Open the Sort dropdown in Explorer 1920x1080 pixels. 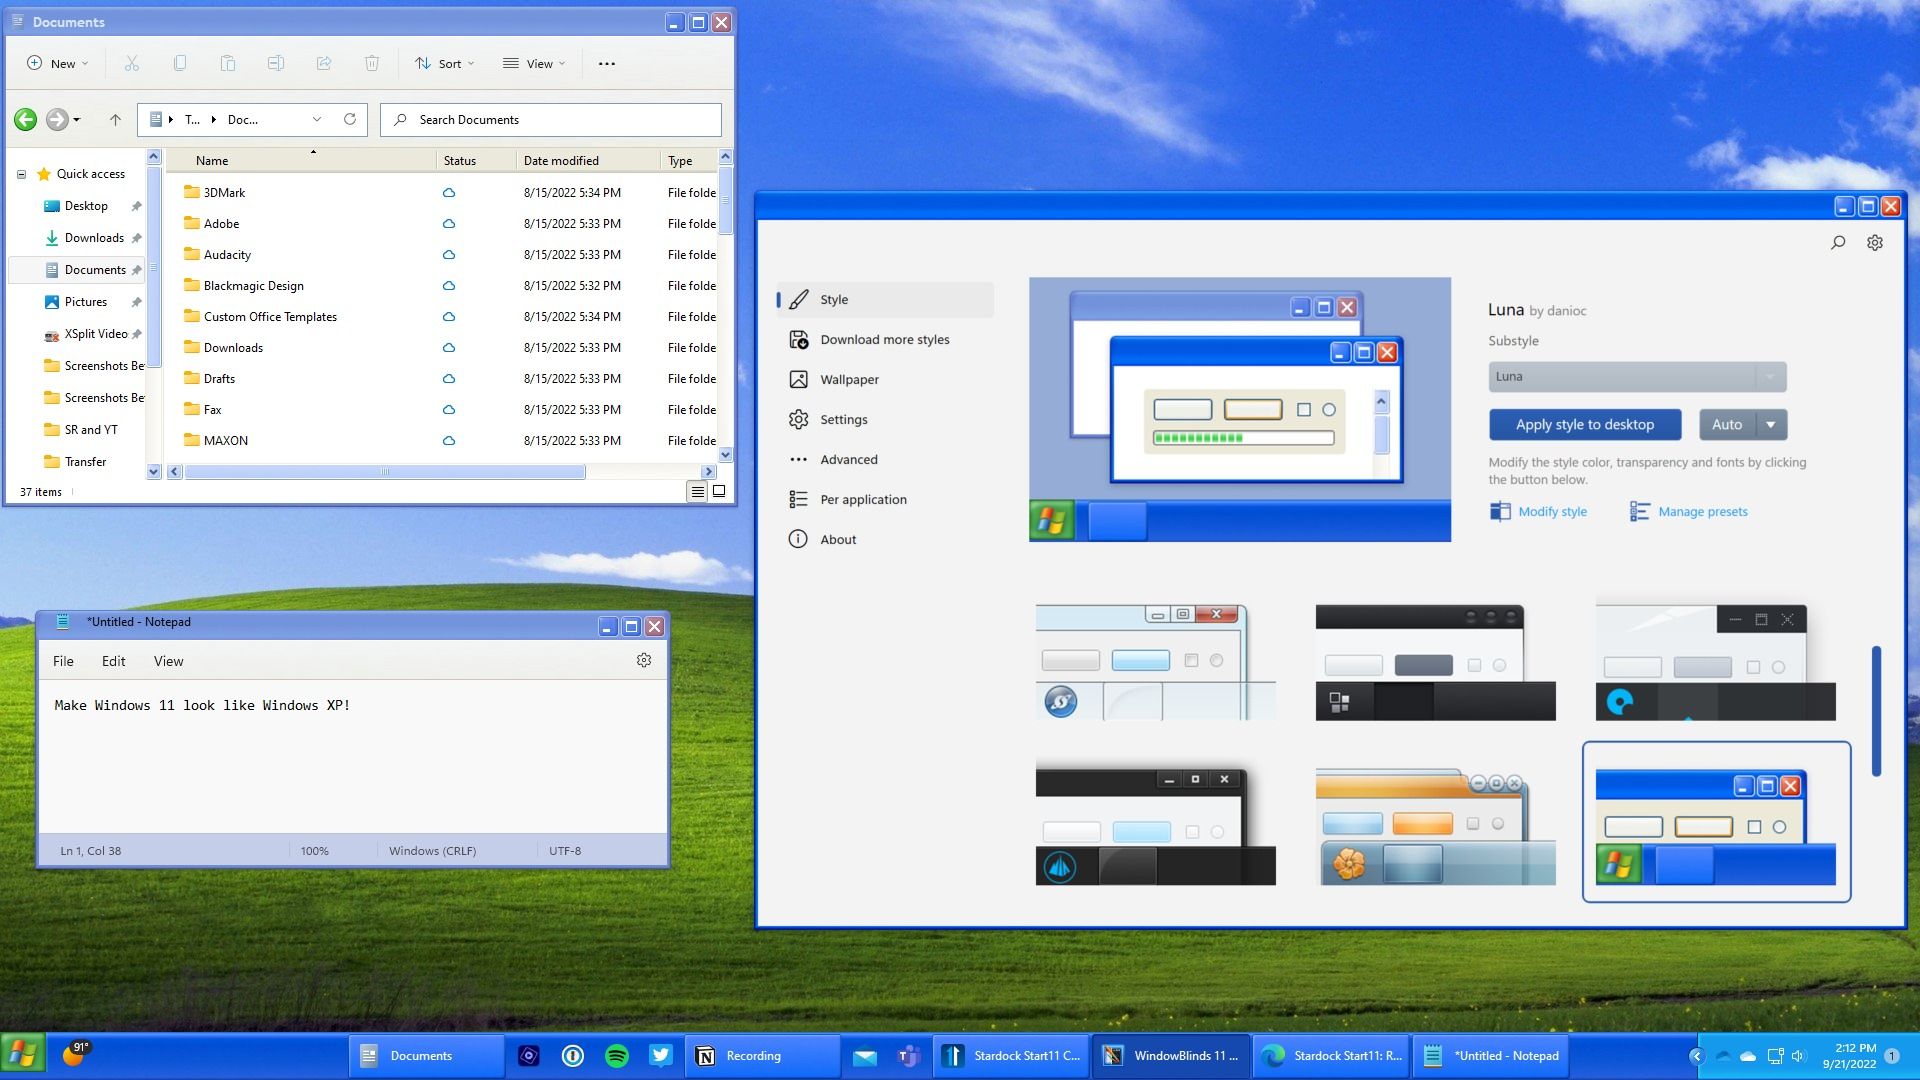pos(444,63)
